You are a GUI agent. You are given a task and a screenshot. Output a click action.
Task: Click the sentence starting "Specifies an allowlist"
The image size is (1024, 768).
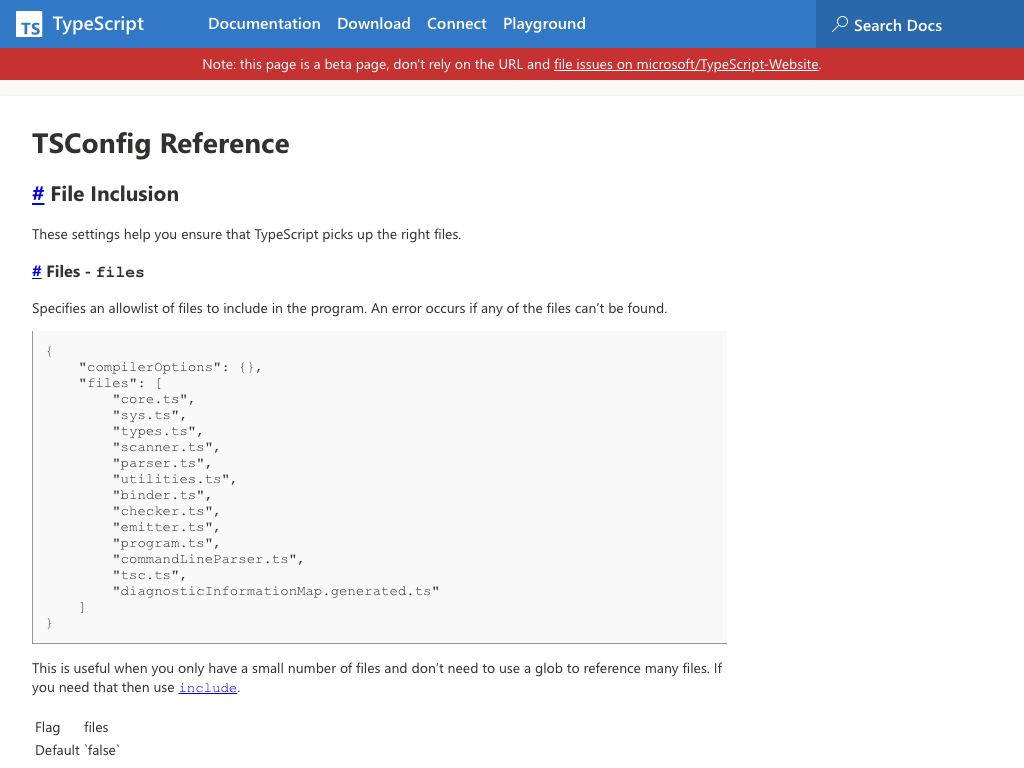click(349, 308)
